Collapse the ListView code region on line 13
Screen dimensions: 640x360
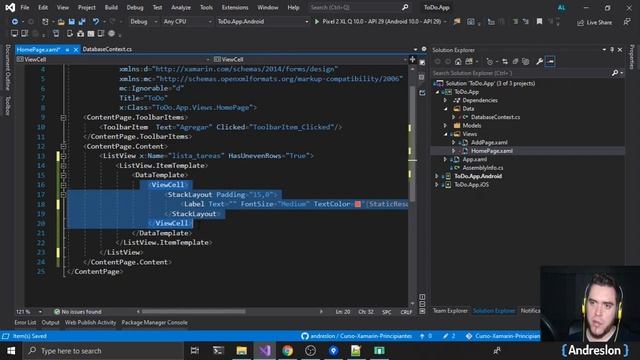63,156
